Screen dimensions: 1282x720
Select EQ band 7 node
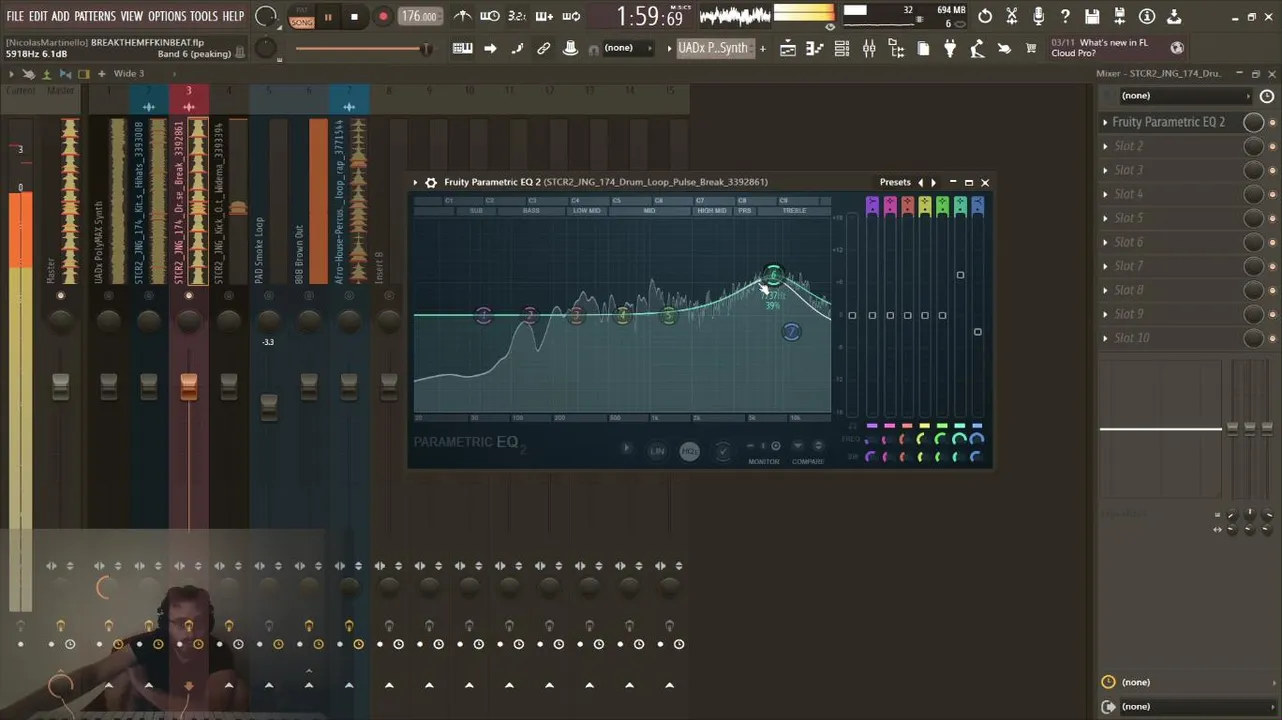[791, 331]
